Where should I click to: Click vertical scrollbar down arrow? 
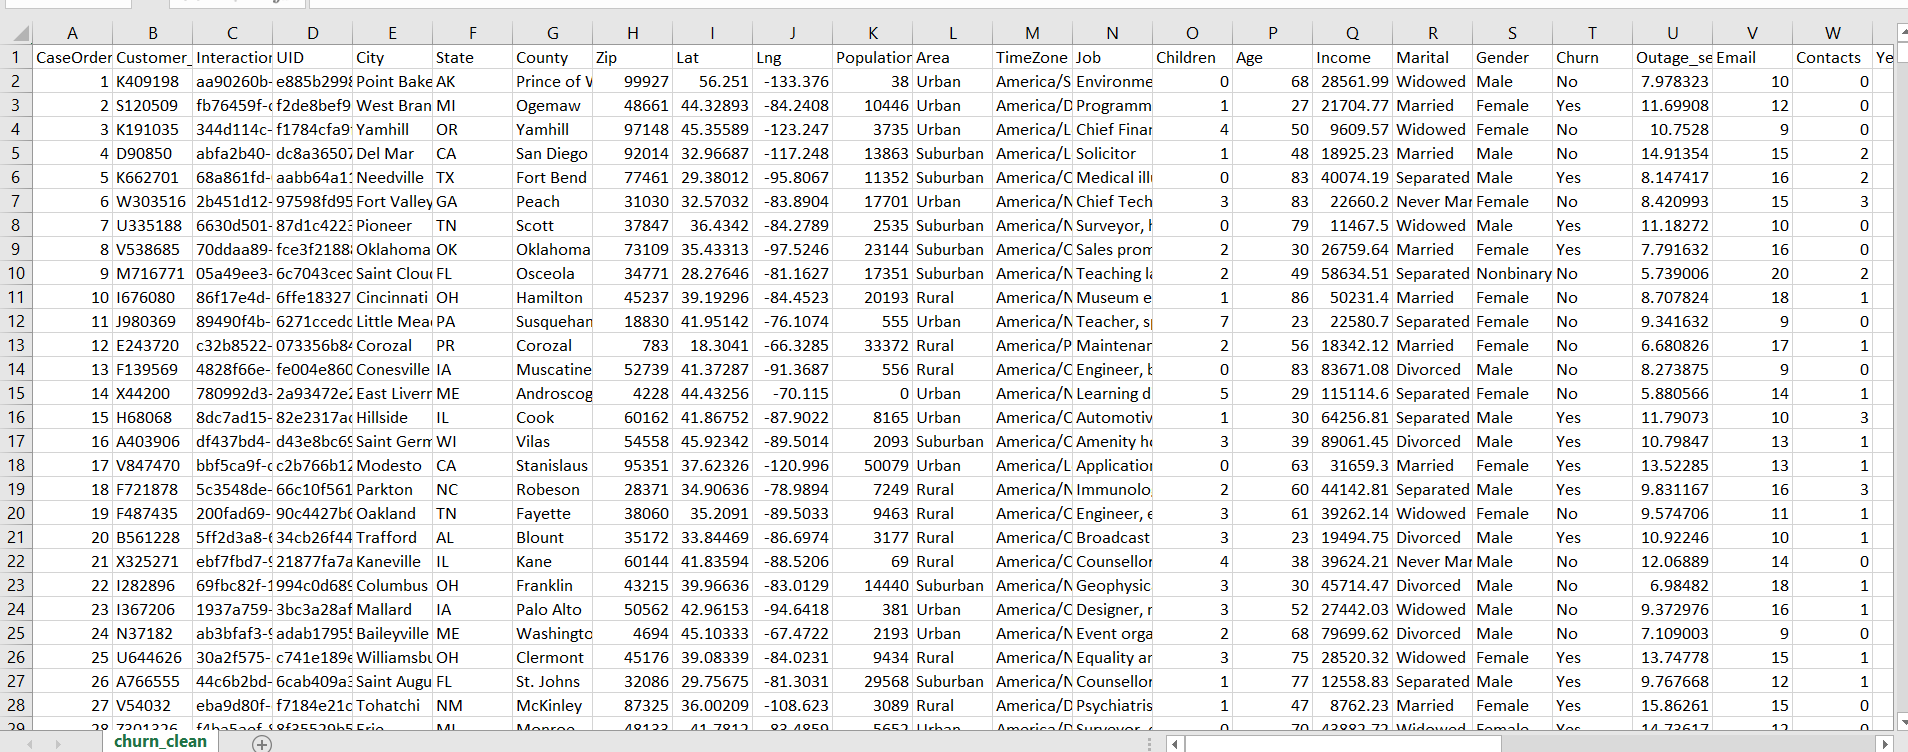pyautogui.click(x=1902, y=721)
